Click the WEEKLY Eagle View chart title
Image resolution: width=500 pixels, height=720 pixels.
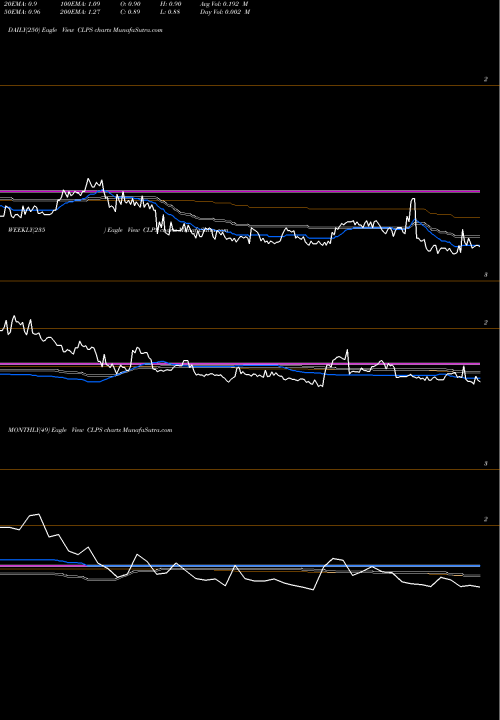(118, 230)
